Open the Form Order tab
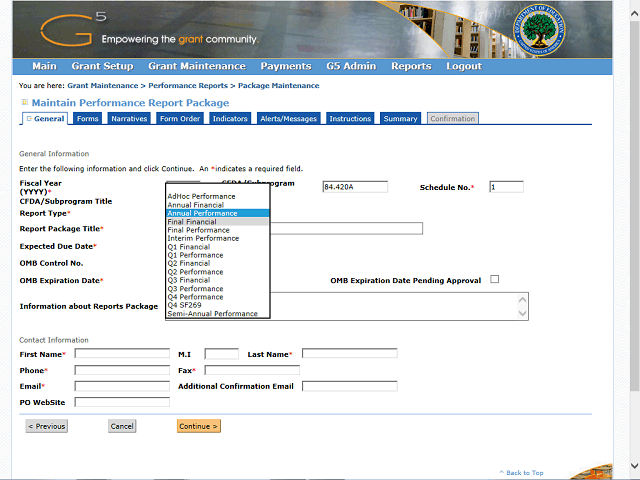640x480 pixels. (180, 118)
